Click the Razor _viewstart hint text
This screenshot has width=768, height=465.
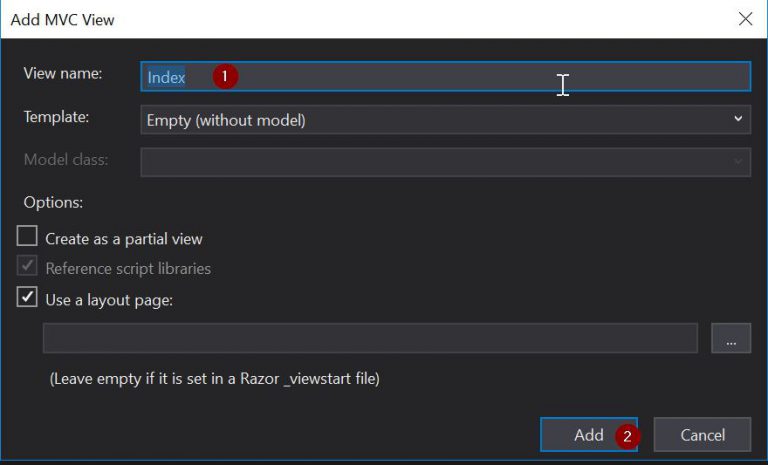(214, 379)
